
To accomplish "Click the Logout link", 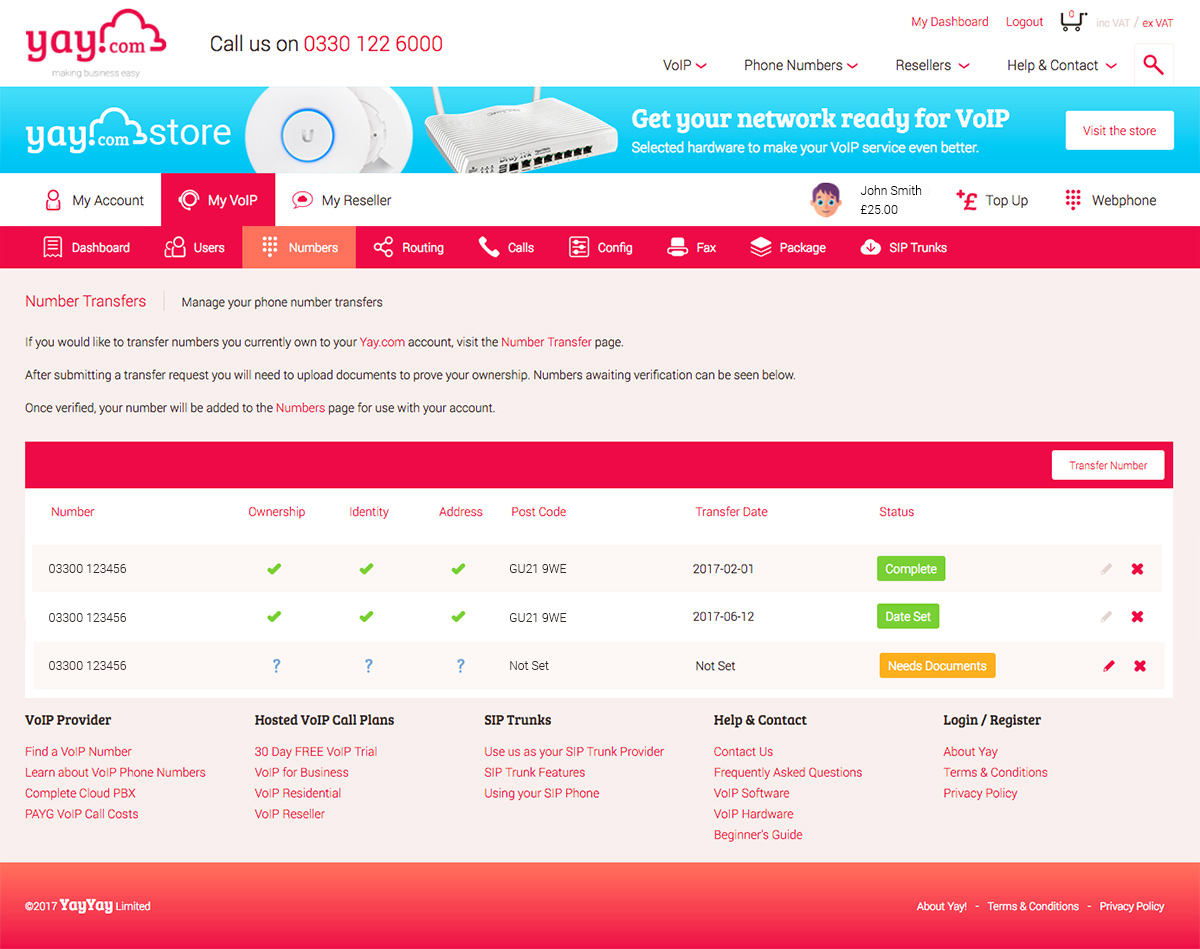I will pyautogui.click(x=1024, y=22).
